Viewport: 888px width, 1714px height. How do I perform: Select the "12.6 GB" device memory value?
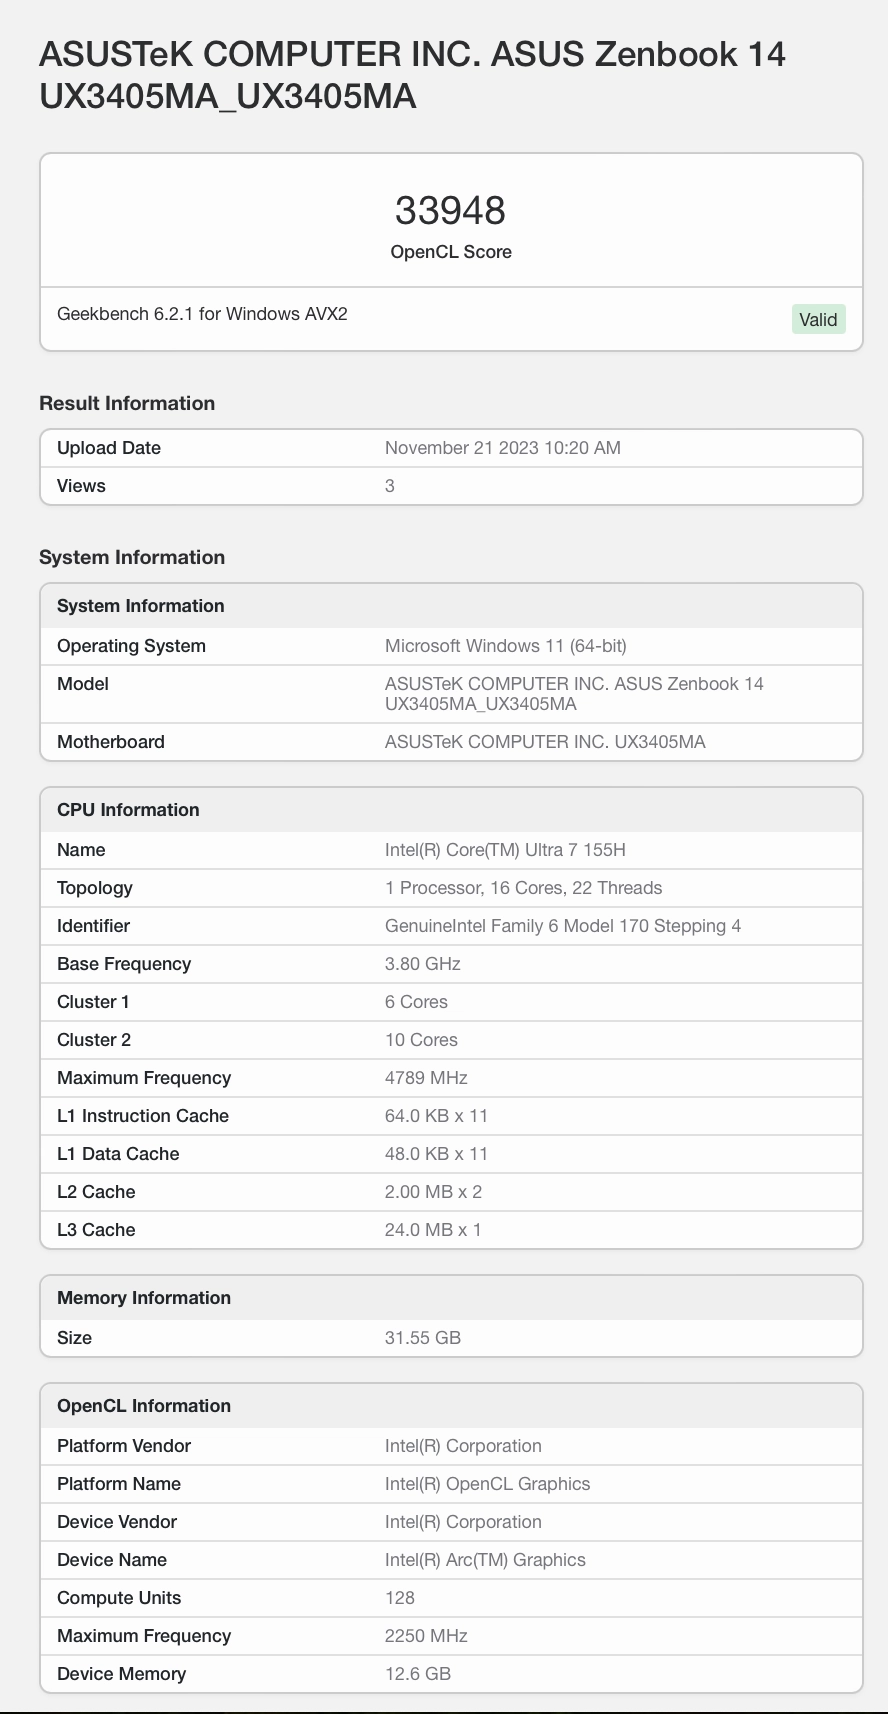[x=418, y=1674]
